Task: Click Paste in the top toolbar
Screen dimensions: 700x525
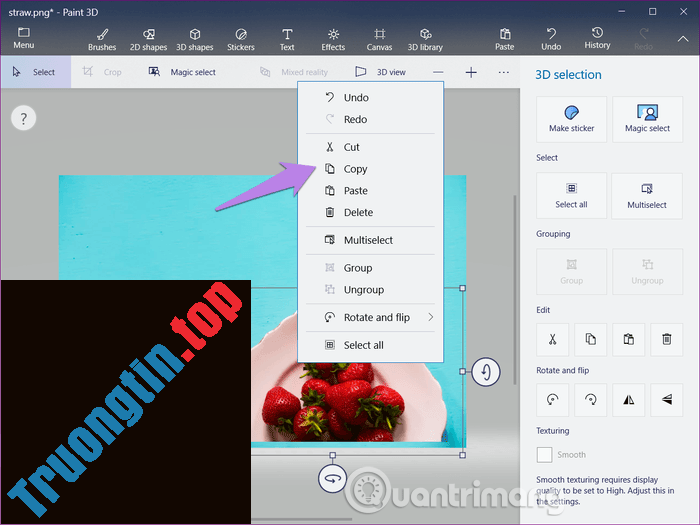Action: pos(504,39)
